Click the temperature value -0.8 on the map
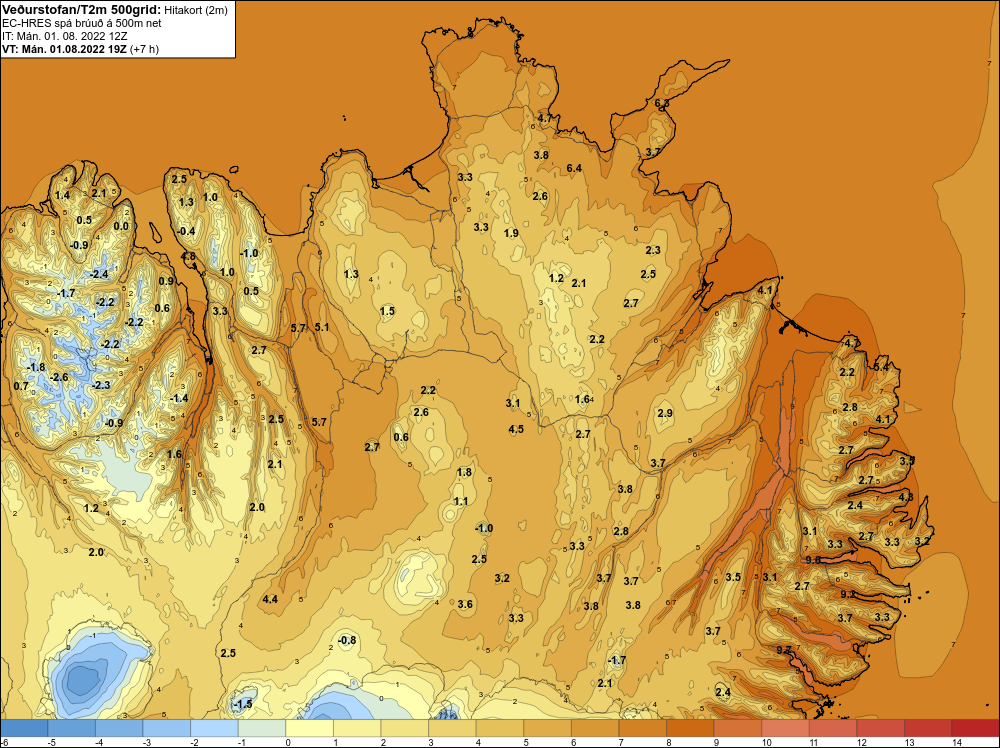Screen dimensions: 1000x748 pyautogui.click(x=346, y=640)
